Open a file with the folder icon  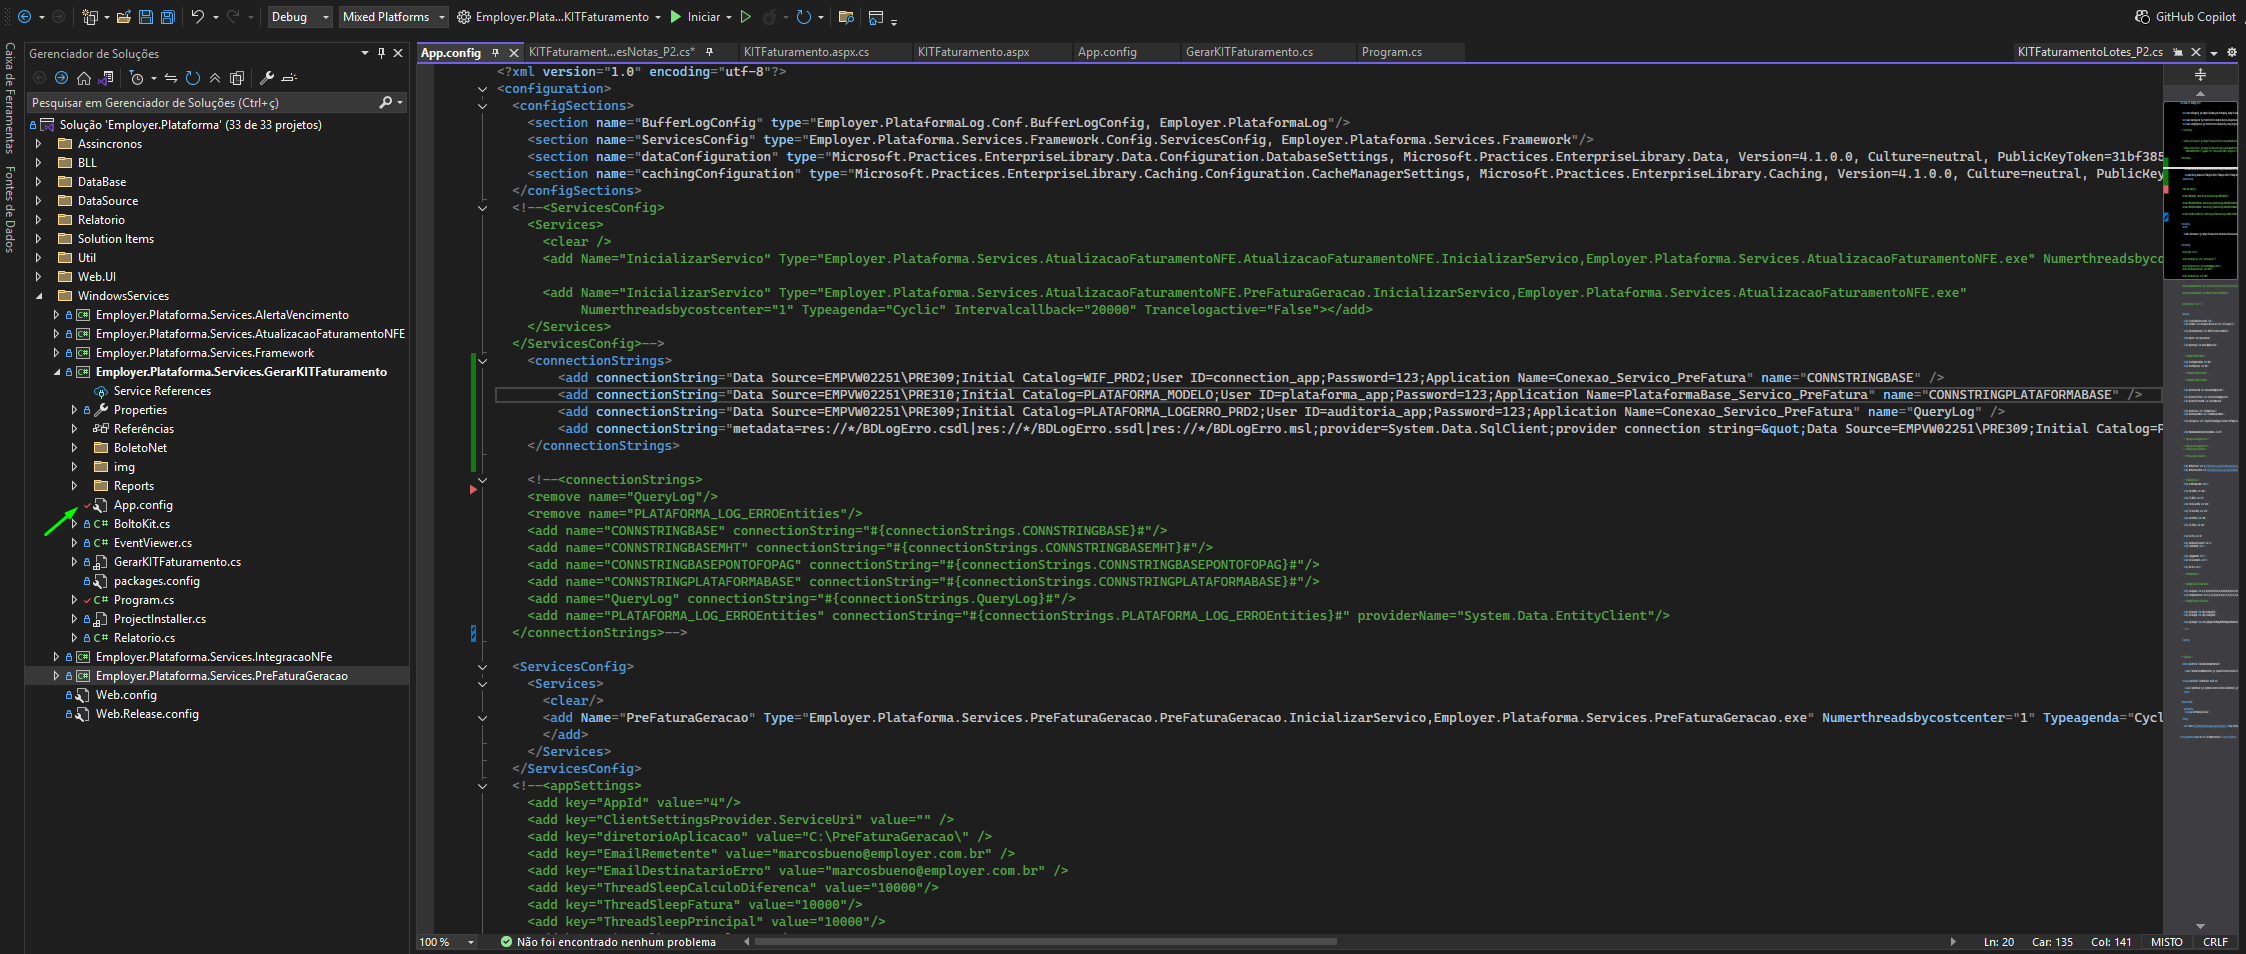pos(124,17)
